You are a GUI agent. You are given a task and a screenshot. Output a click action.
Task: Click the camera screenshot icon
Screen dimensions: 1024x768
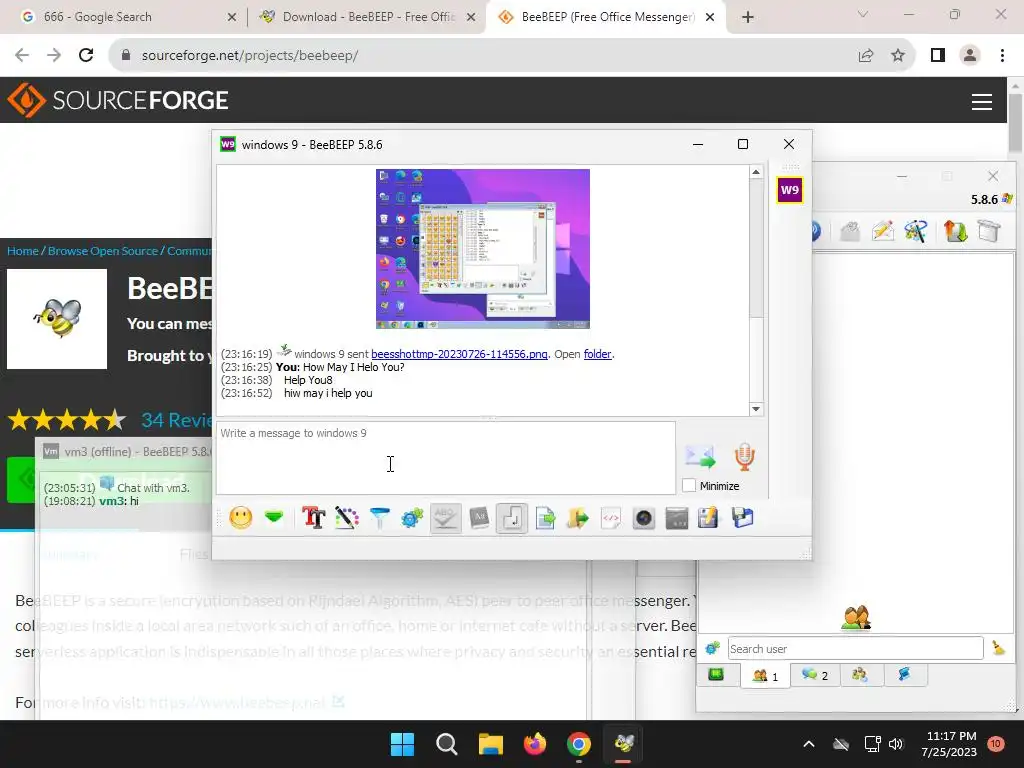coord(644,518)
